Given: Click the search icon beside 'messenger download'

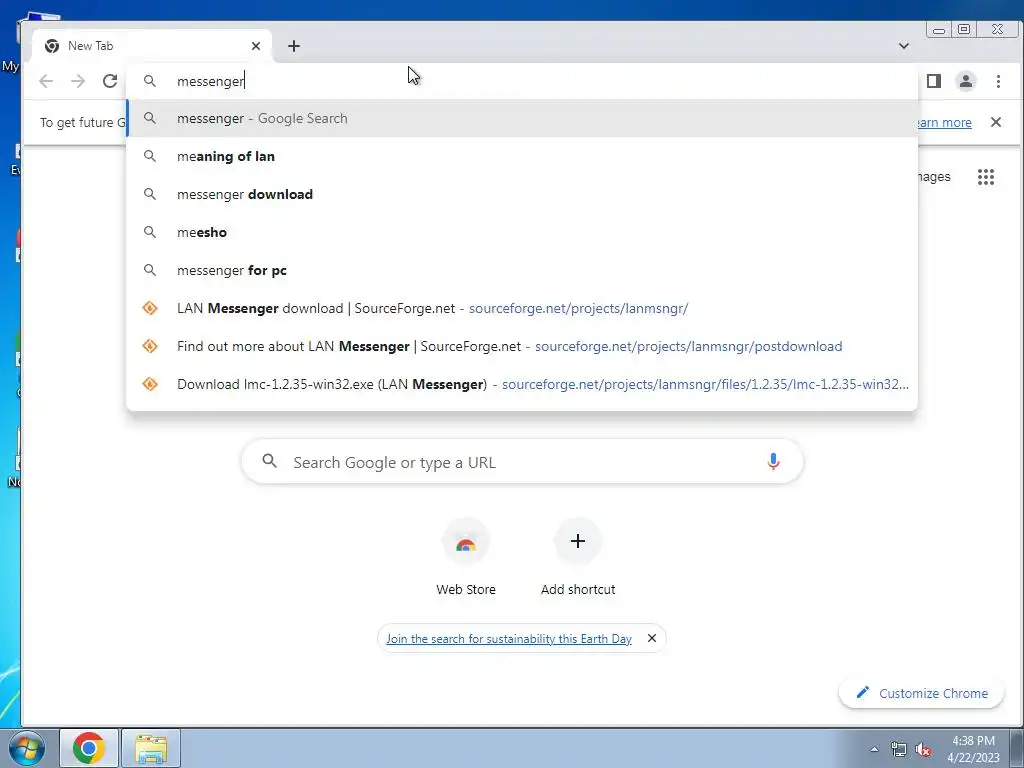Looking at the screenshot, I should (150, 194).
